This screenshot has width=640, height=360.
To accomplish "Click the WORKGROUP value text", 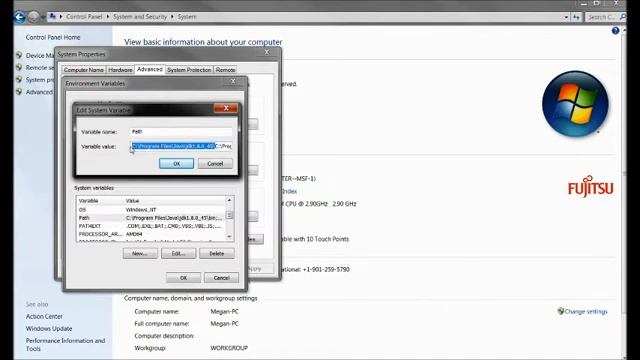I will point(229,348).
